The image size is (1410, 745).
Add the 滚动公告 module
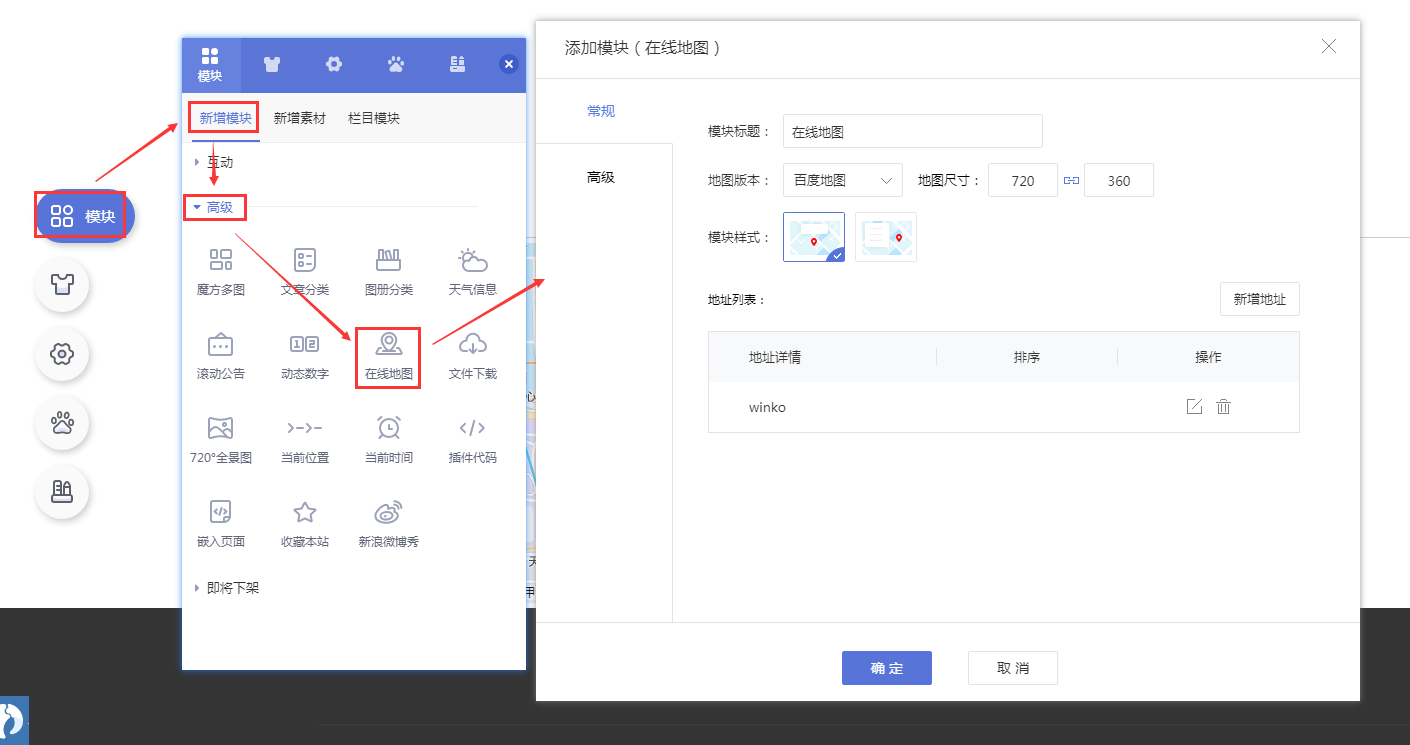tap(221, 357)
